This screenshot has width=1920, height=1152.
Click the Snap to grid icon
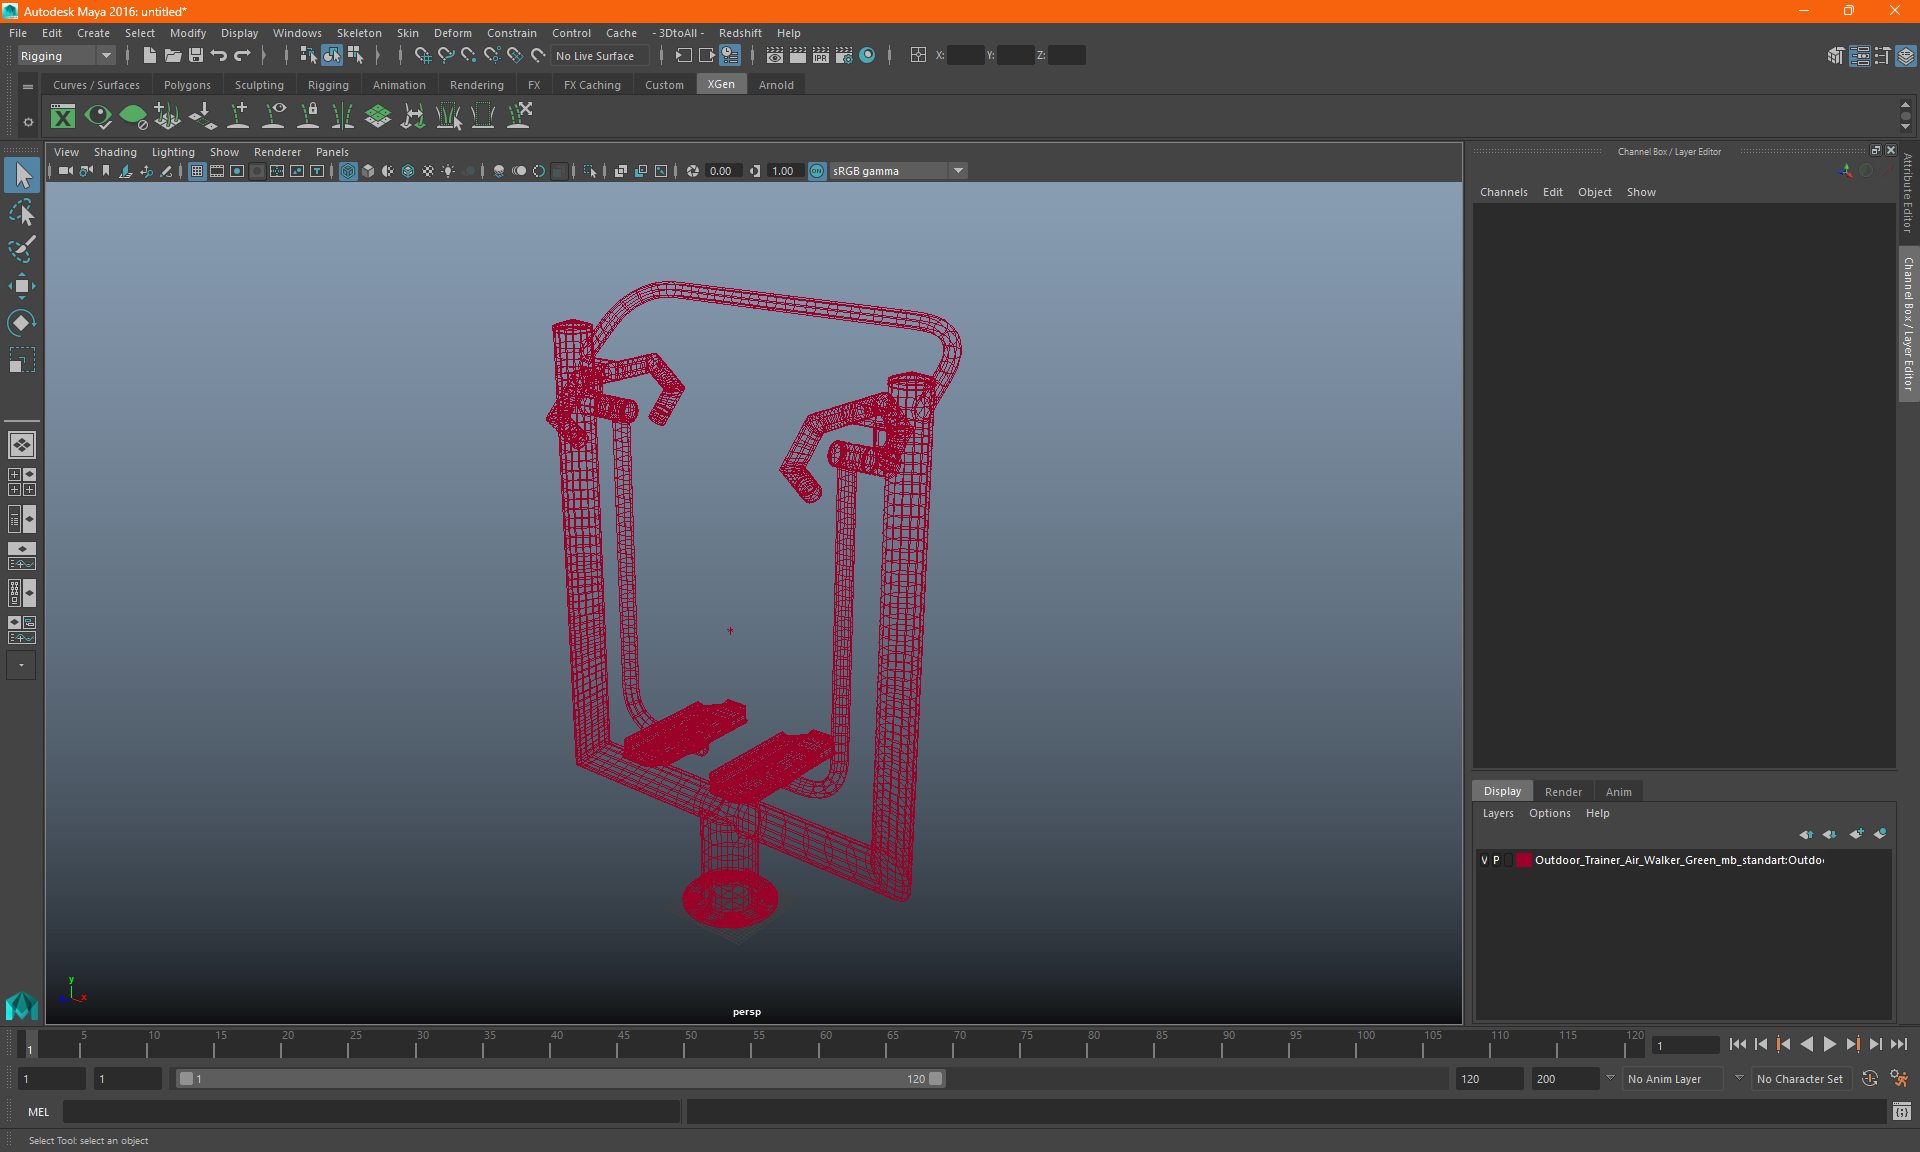(x=420, y=55)
